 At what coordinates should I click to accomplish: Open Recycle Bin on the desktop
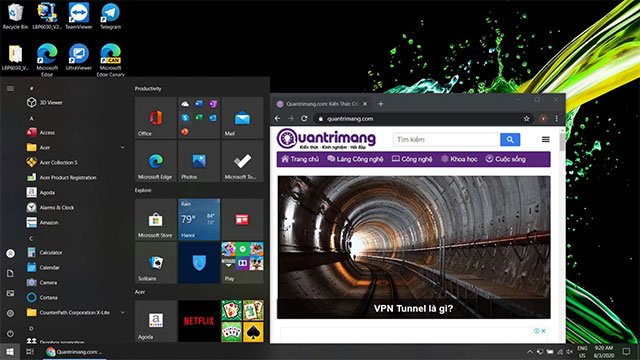16,16
